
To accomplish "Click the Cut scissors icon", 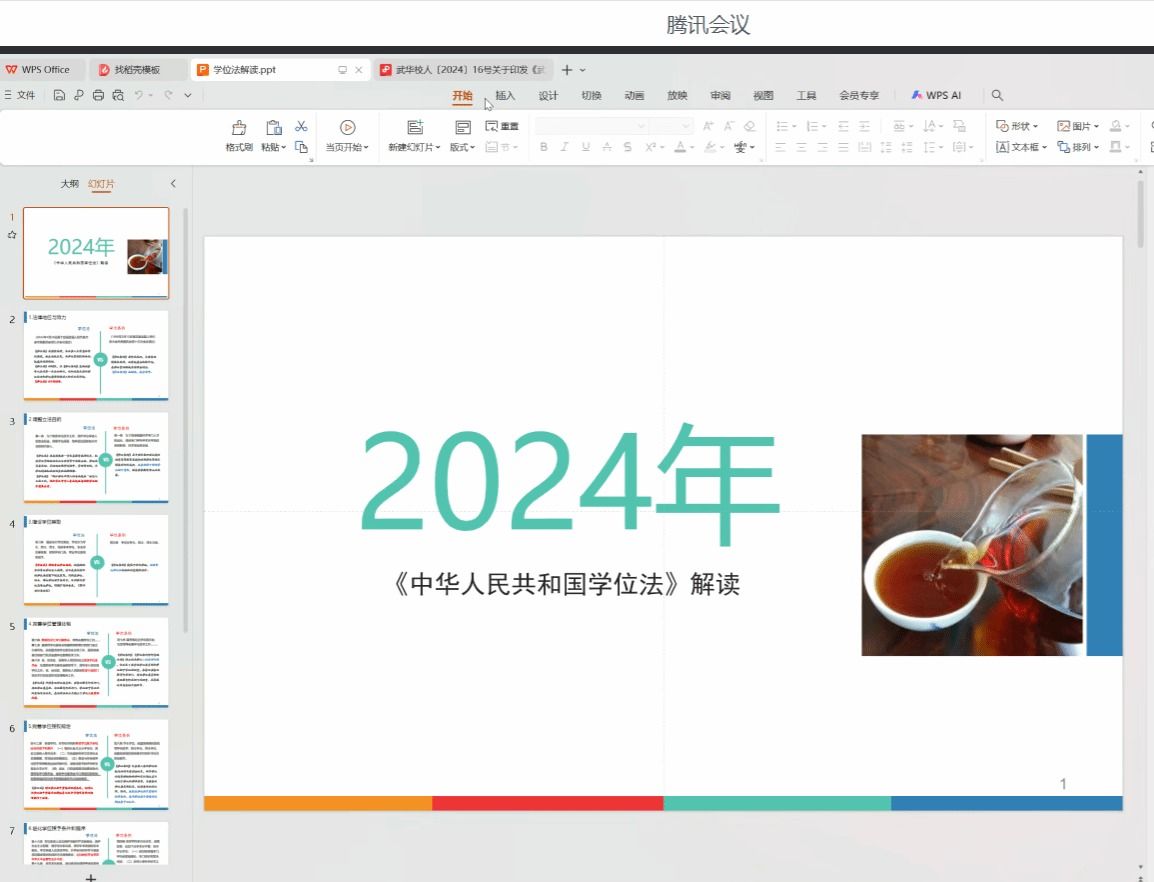I will (301, 126).
